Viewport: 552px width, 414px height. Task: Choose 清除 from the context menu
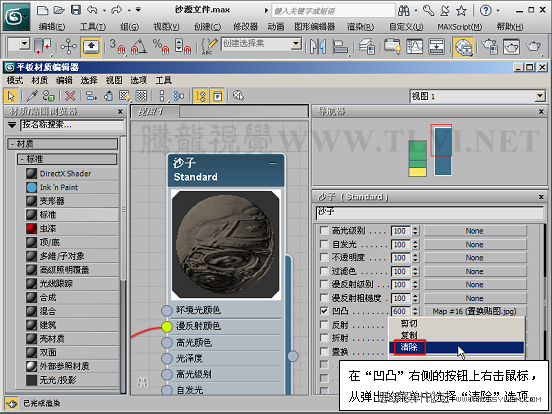(x=409, y=347)
